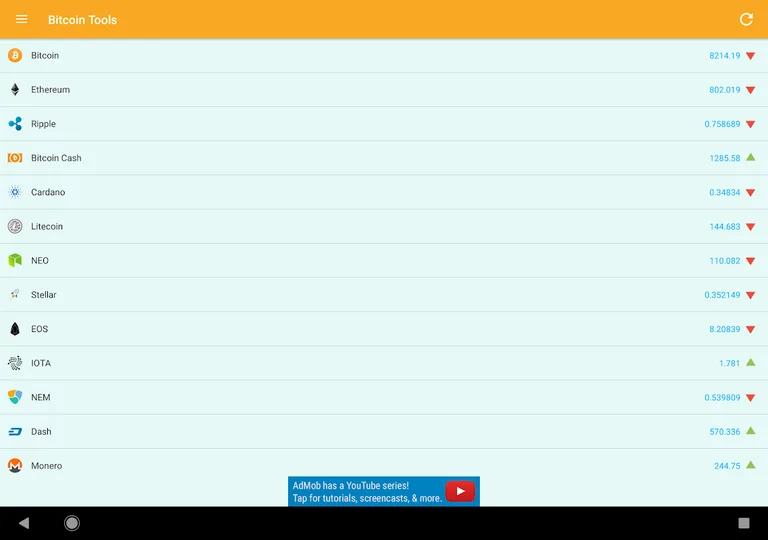
Task: Click the Litecoin logo icon
Action: [15, 226]
